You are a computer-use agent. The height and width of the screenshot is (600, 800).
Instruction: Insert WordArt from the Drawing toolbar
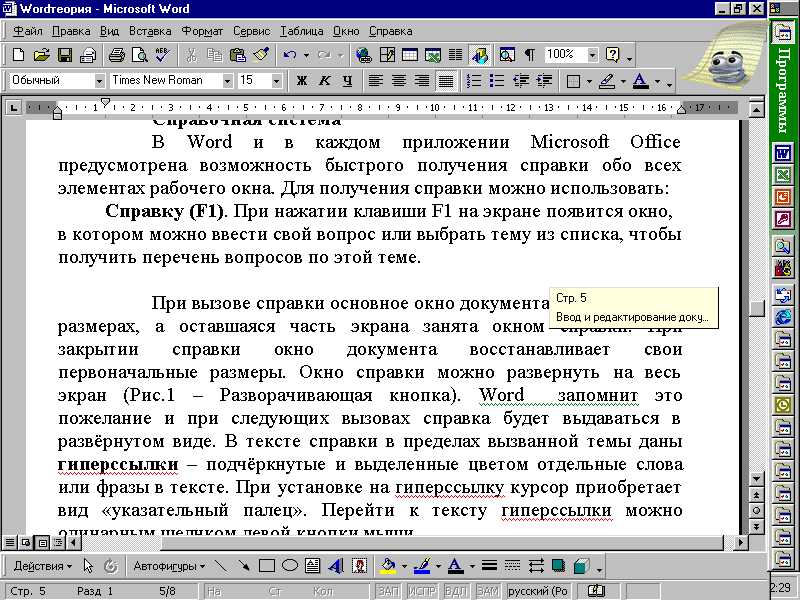pyautogui.click(x=336, y=565)
